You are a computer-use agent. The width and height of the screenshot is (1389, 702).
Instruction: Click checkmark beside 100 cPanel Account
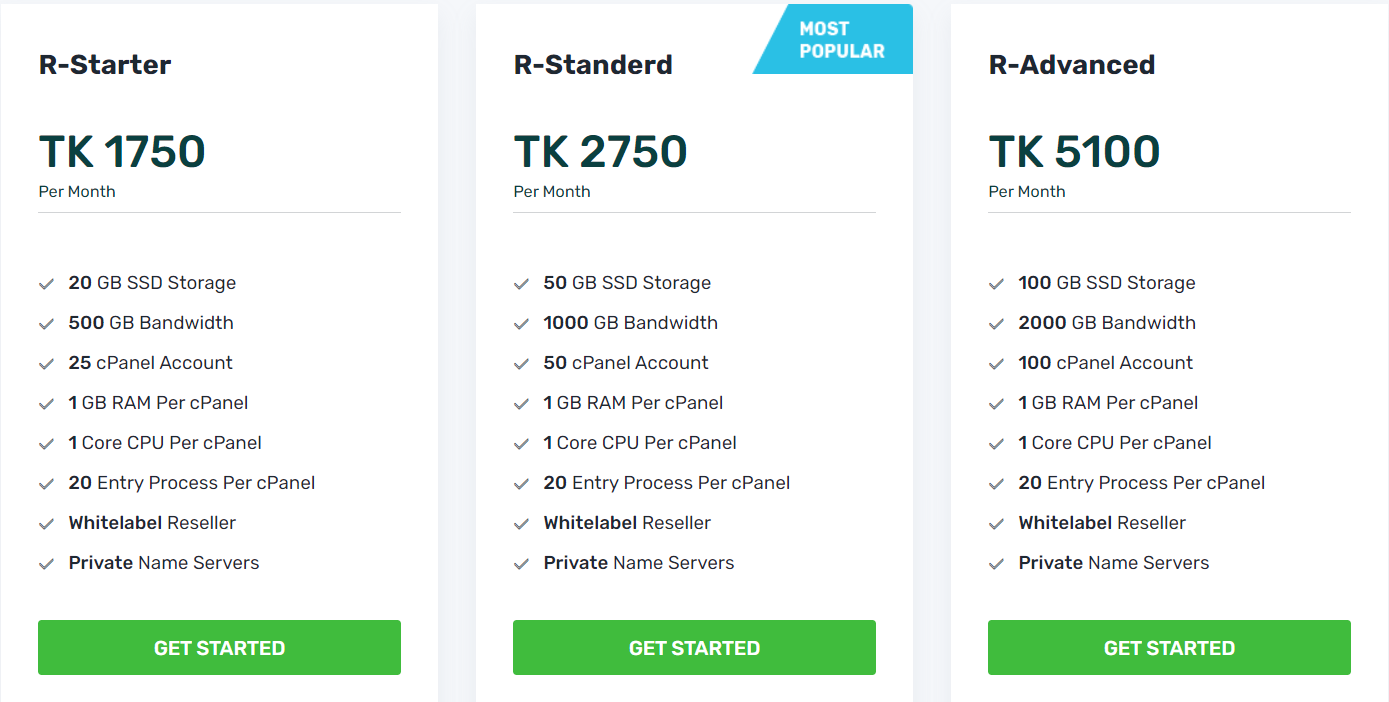[996, 364]
